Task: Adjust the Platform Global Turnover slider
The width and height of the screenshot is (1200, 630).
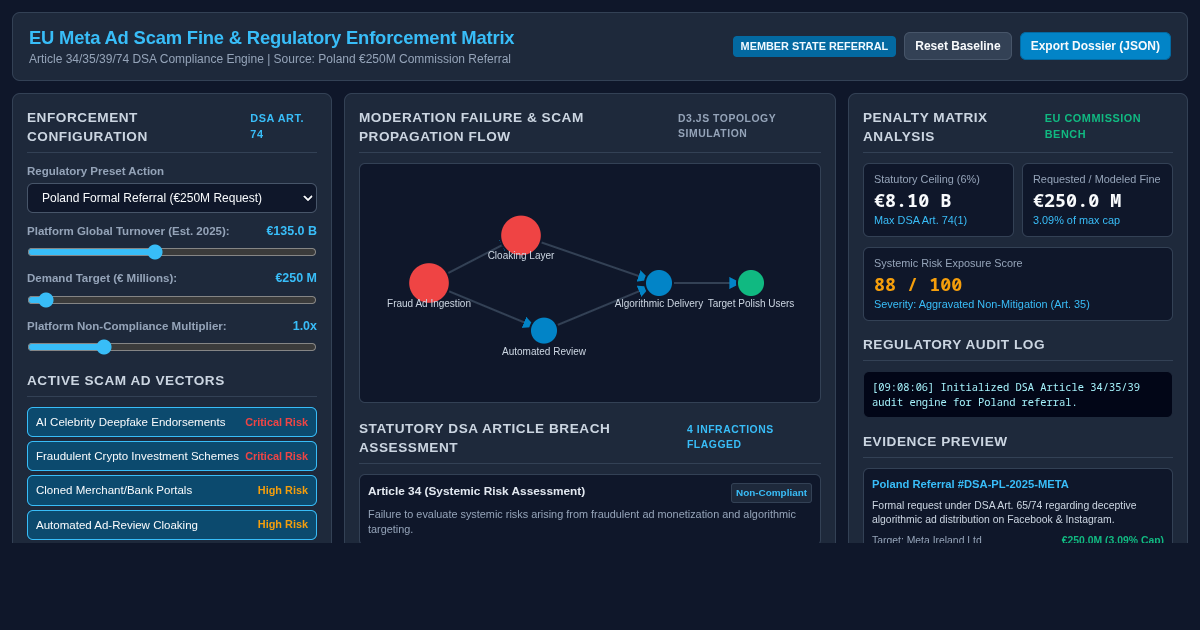Action: pyautogui.click(x=172, y=252)
